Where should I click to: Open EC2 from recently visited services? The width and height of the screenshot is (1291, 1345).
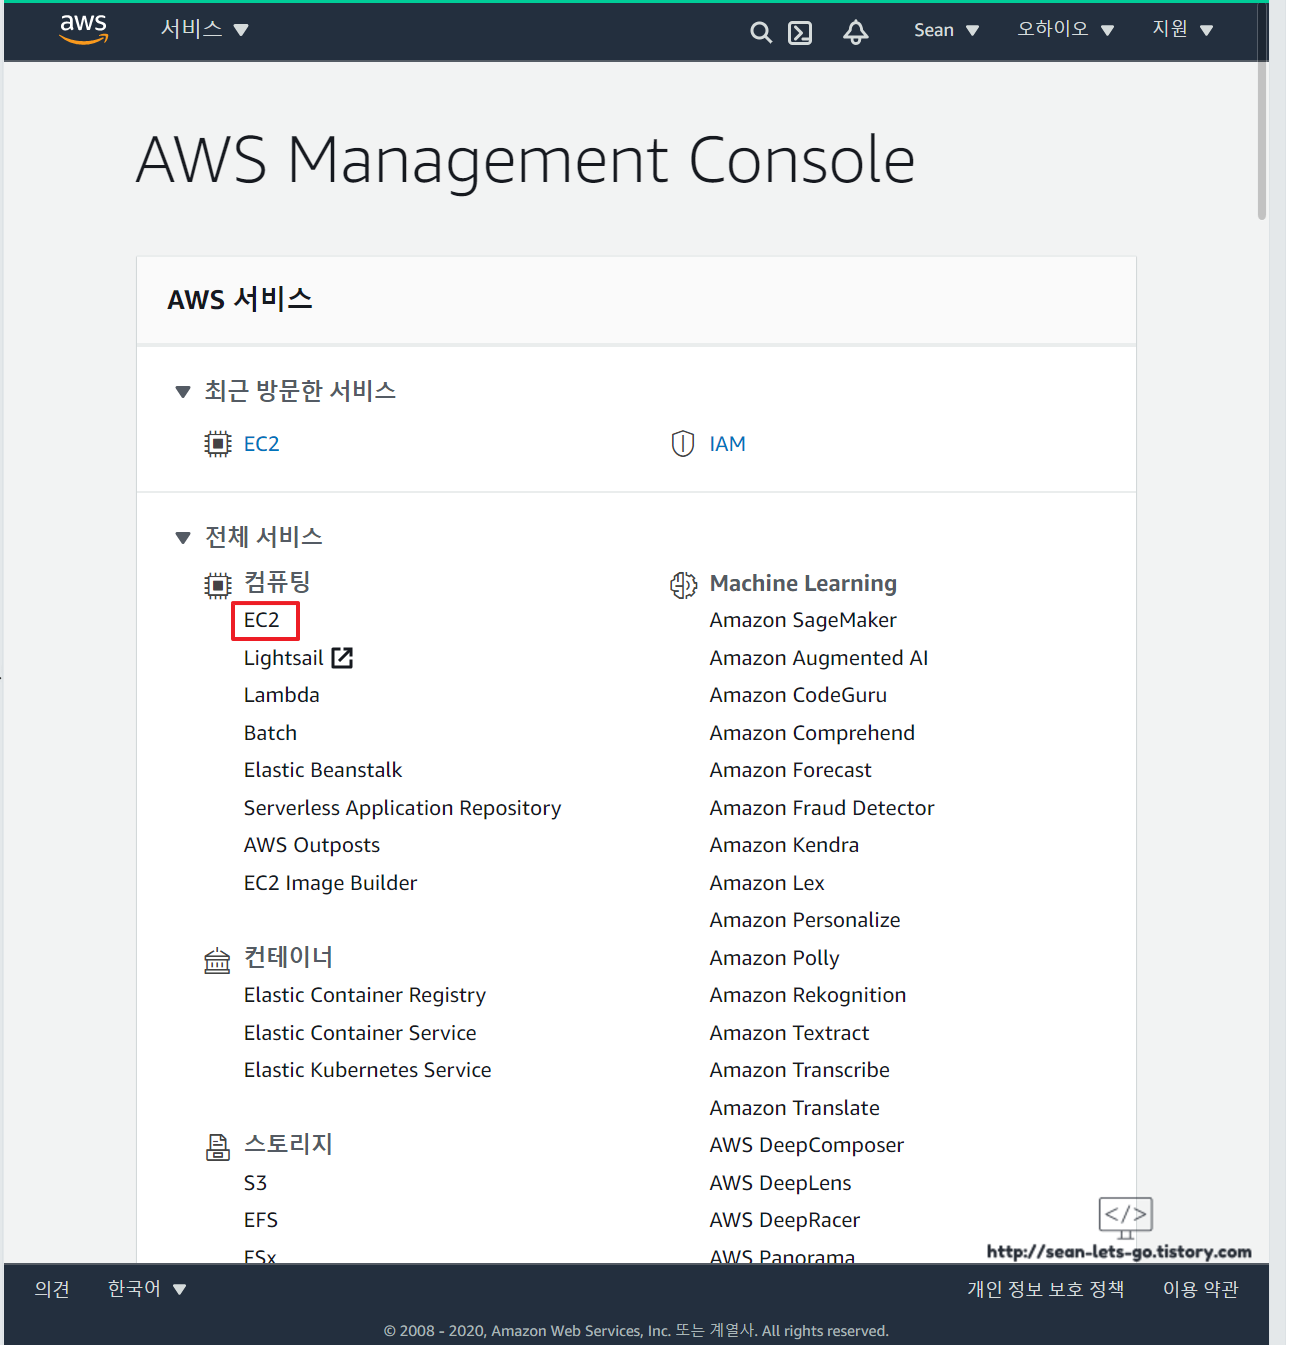[x=262, y=444]
